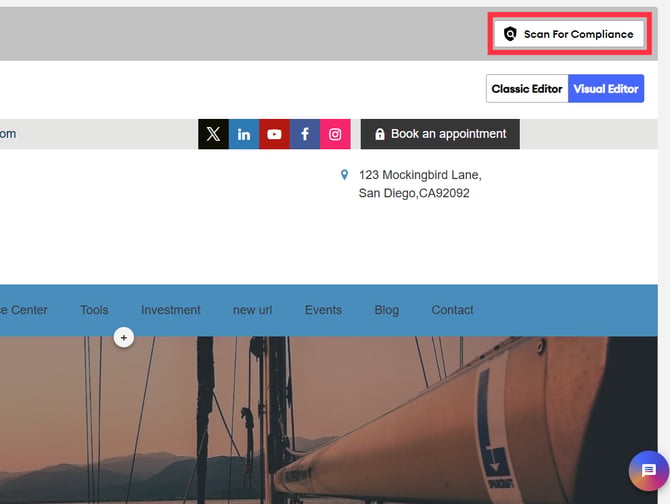Screen dimensions: 670x504
Task: Open the X (Twitter) social icon
Action: (213, 134)
